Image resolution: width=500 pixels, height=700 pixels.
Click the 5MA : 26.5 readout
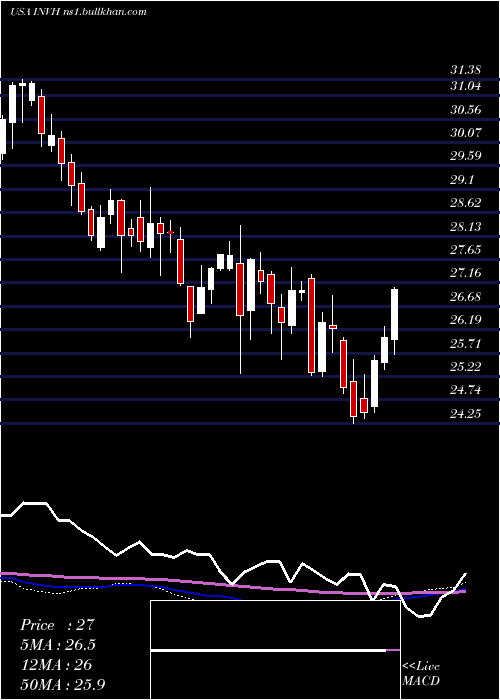[58, 645]
